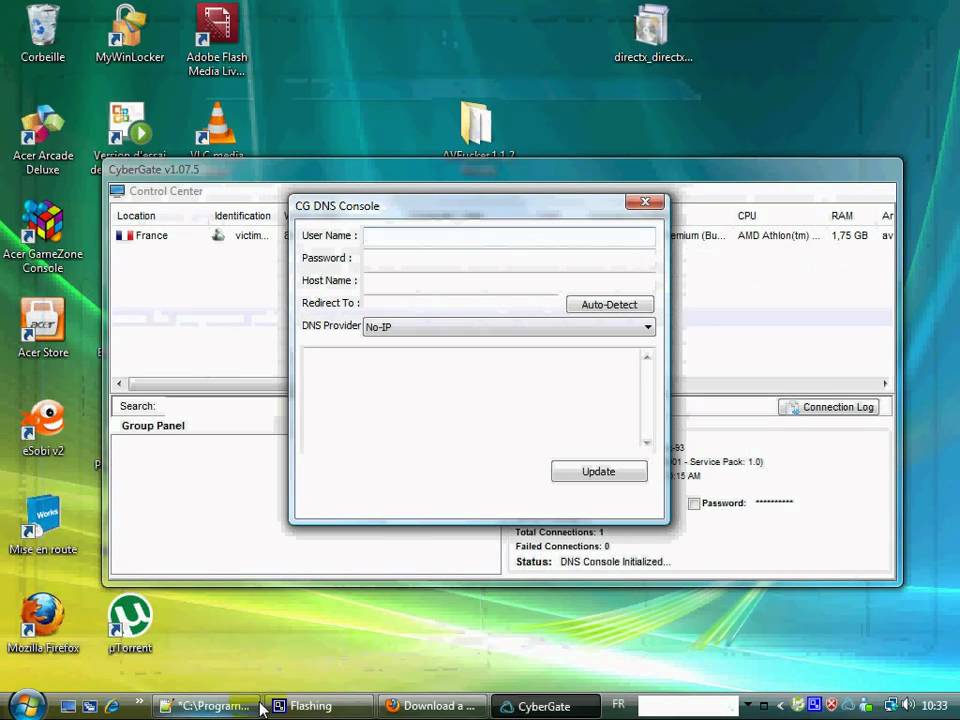
Task: Expand the quick launch overflow chevron
Action: (x=139, y=702)
